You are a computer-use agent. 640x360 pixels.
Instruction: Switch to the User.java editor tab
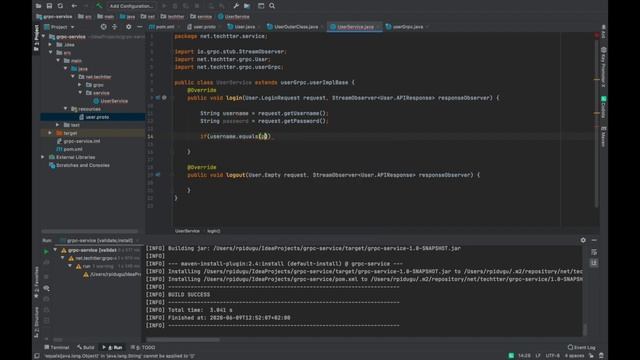tap(242, 27)
